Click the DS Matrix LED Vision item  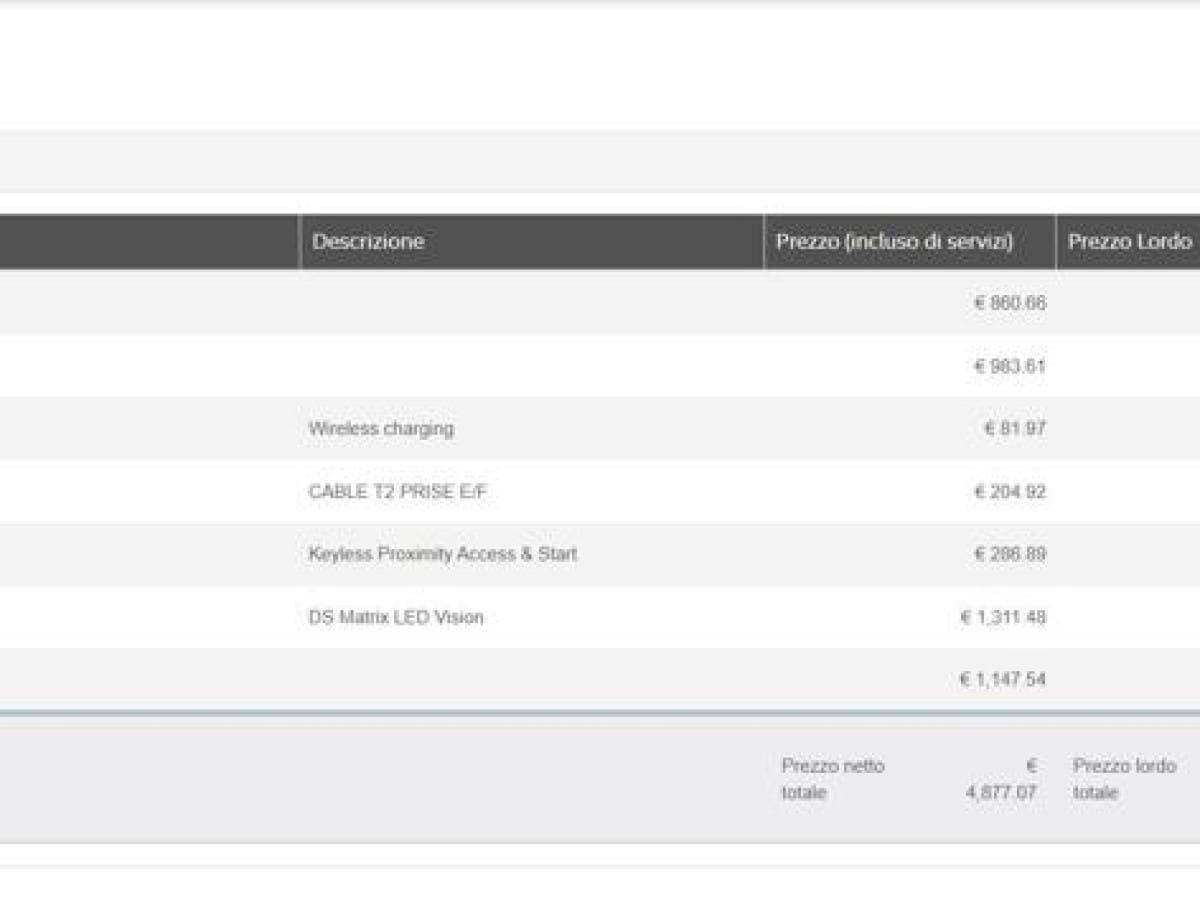coord(396,617)
